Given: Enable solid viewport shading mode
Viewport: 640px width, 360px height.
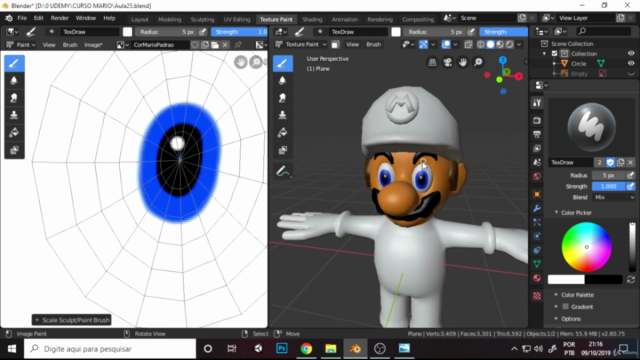Looking at the screenshot, I should pyautogui.click(x=491, y=44).
